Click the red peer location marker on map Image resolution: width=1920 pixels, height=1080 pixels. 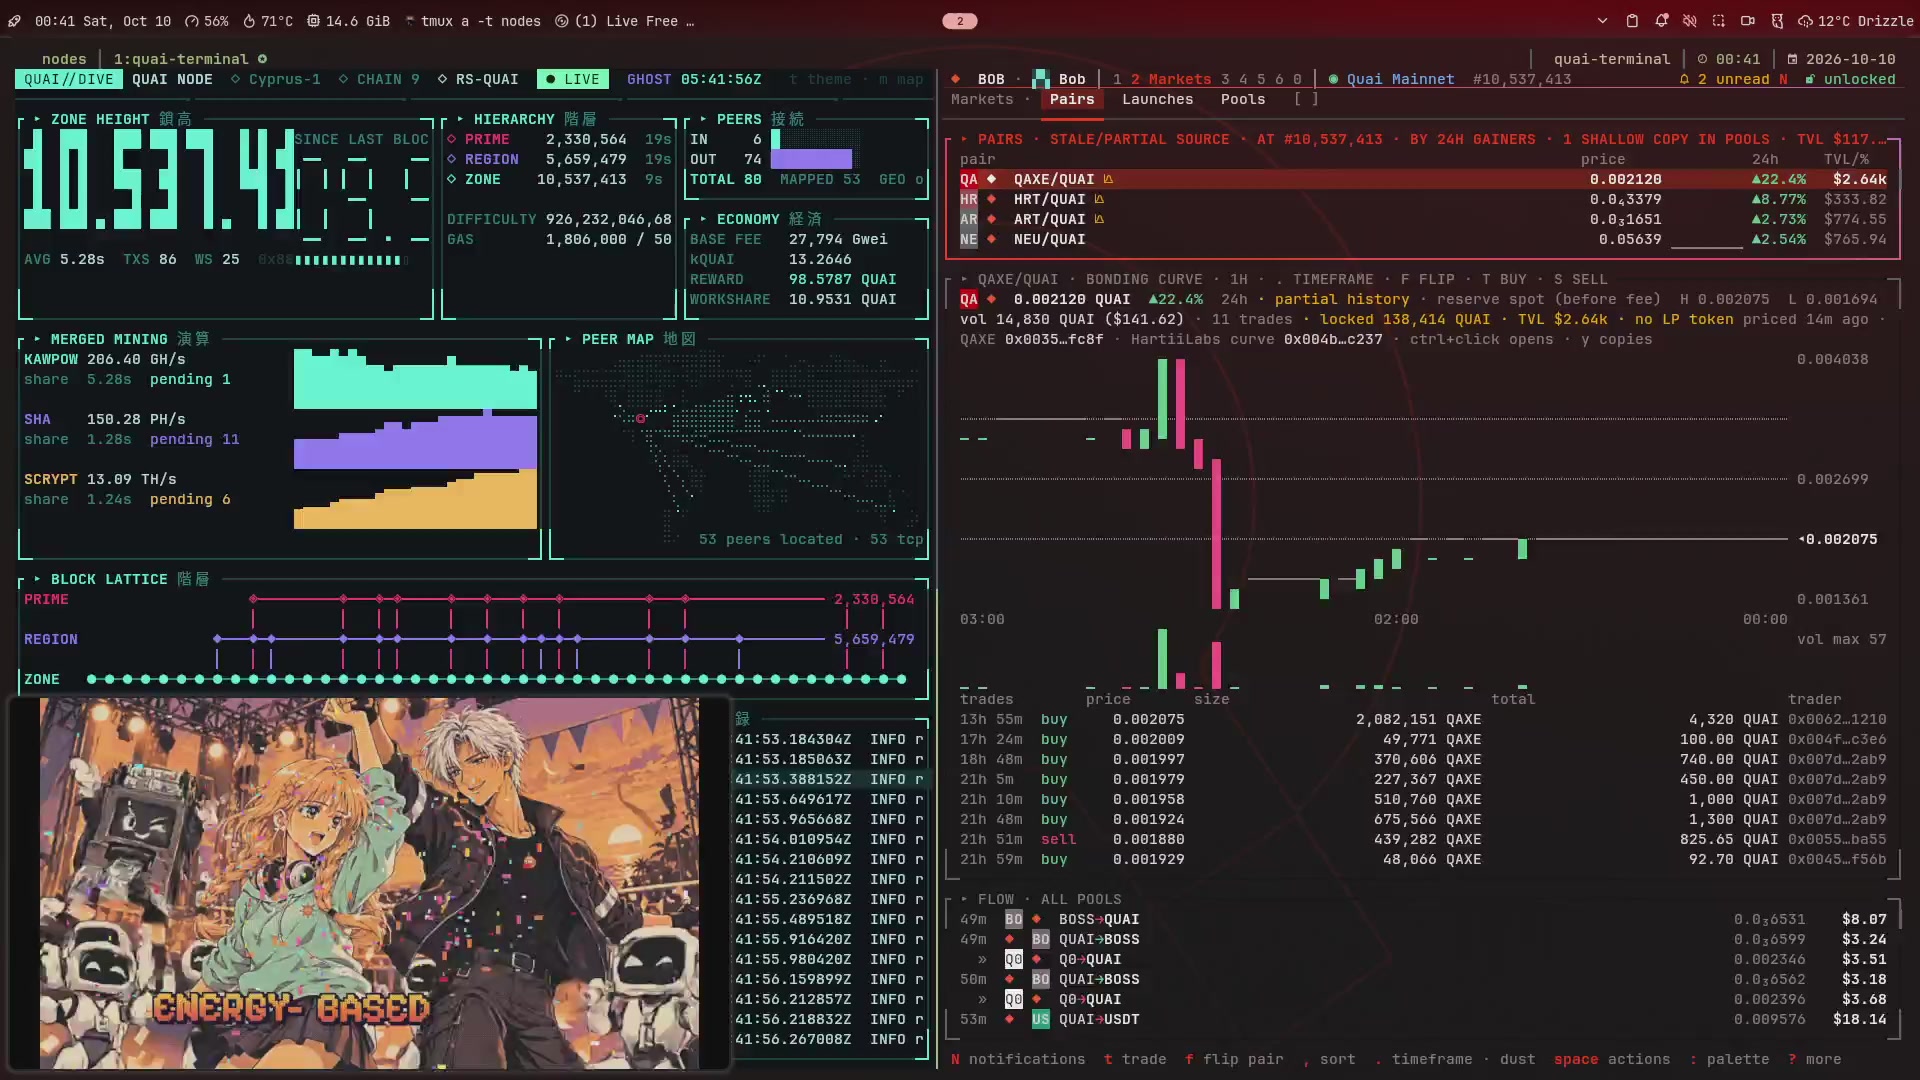click(x=641, y=418)
